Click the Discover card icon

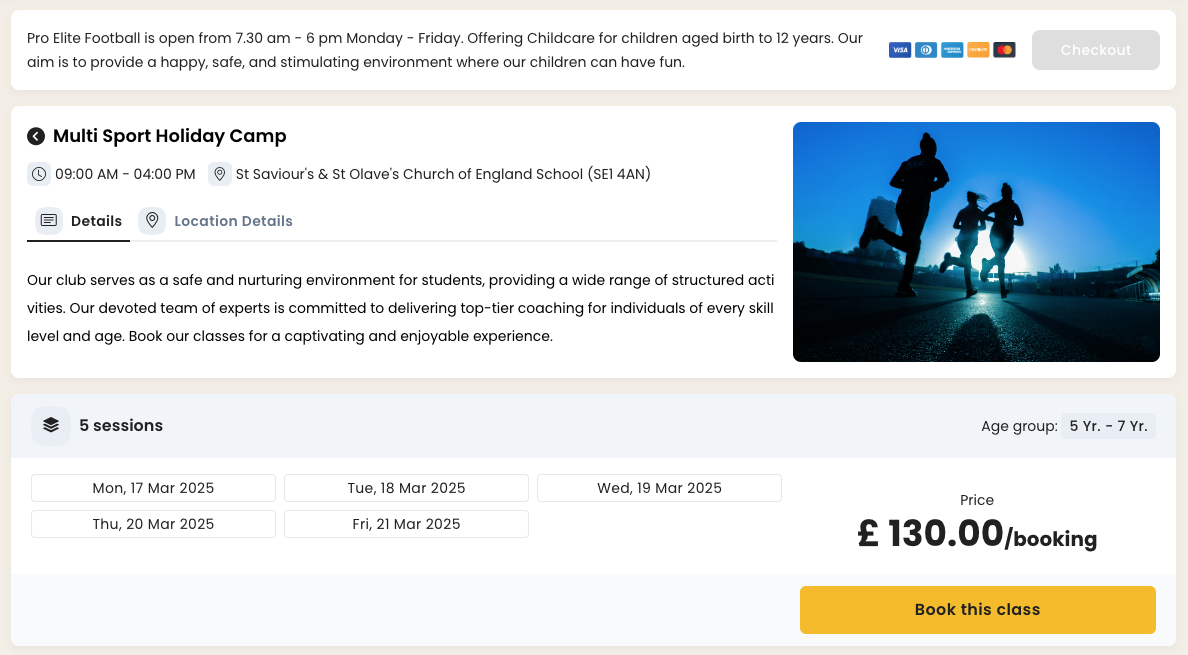click(978, 50)
